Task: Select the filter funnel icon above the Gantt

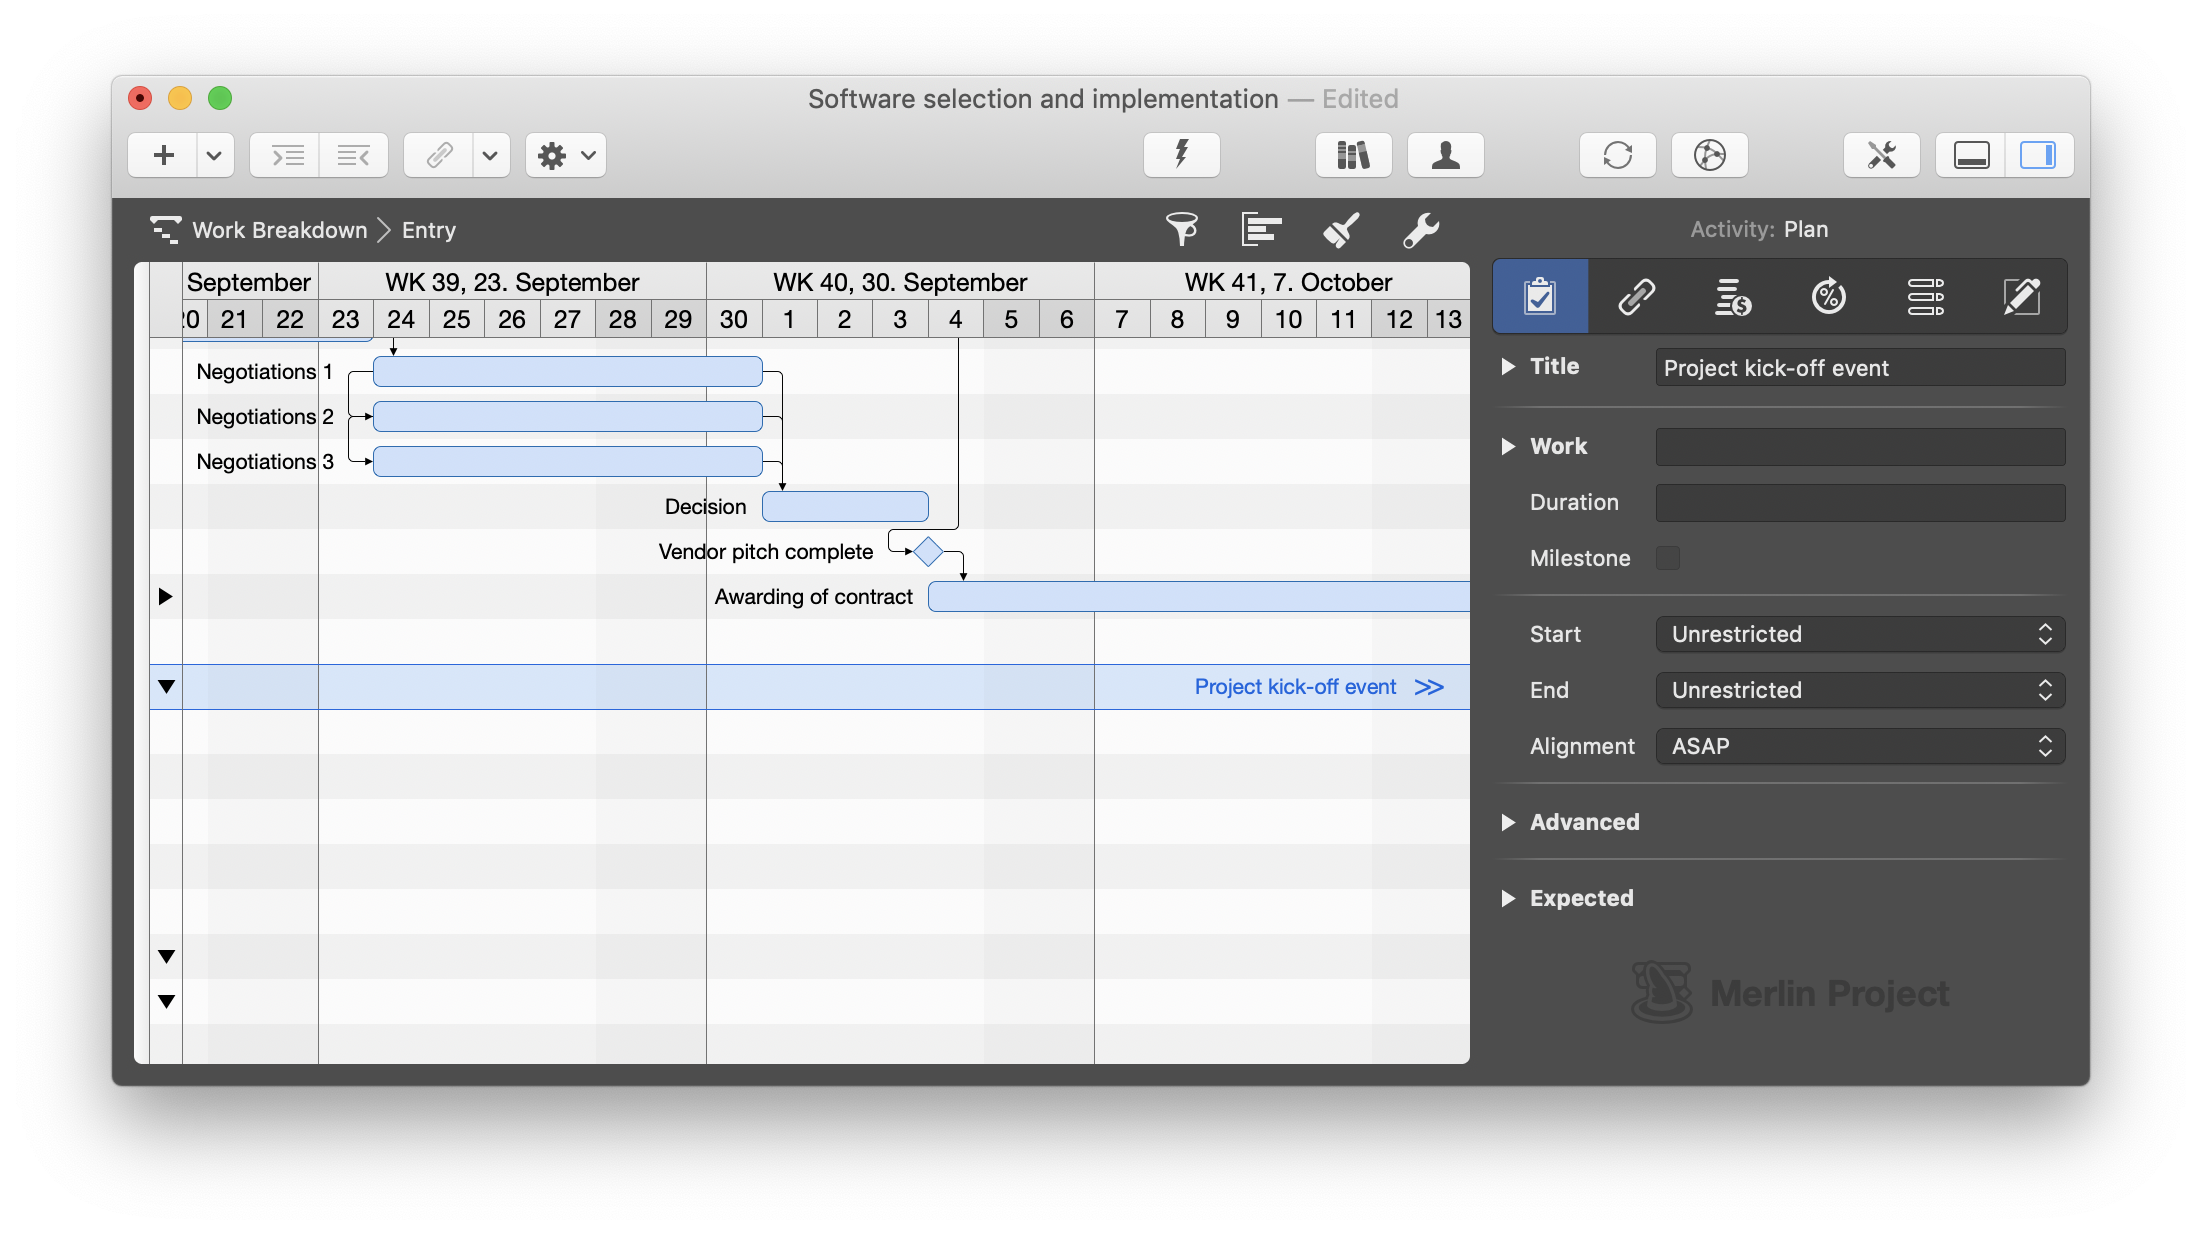Action: pyautogui.click(x=1181, y=229)
